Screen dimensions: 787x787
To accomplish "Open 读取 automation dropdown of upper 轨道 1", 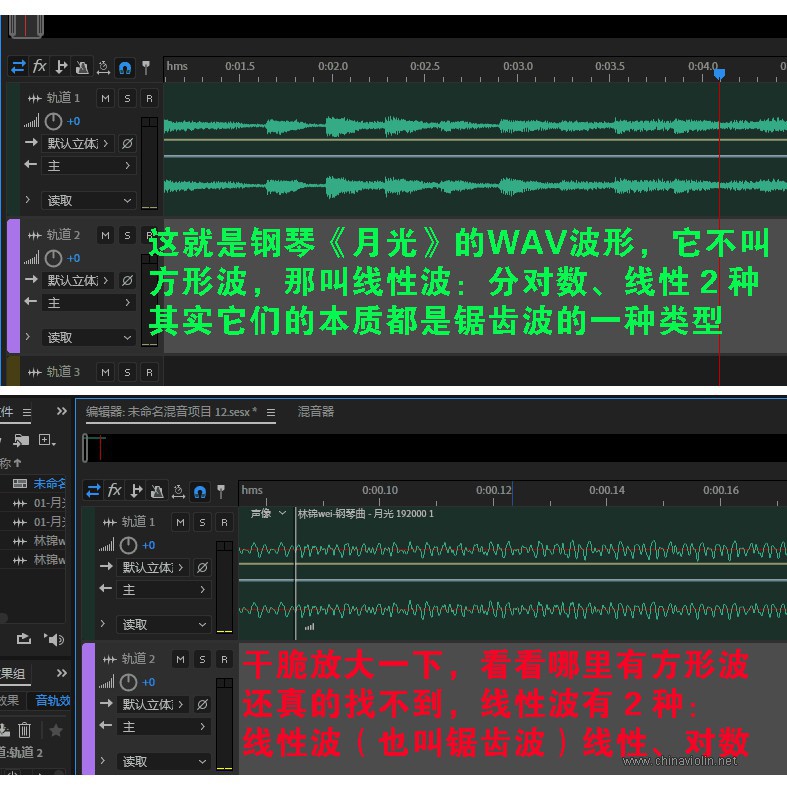I will (88, 201).
